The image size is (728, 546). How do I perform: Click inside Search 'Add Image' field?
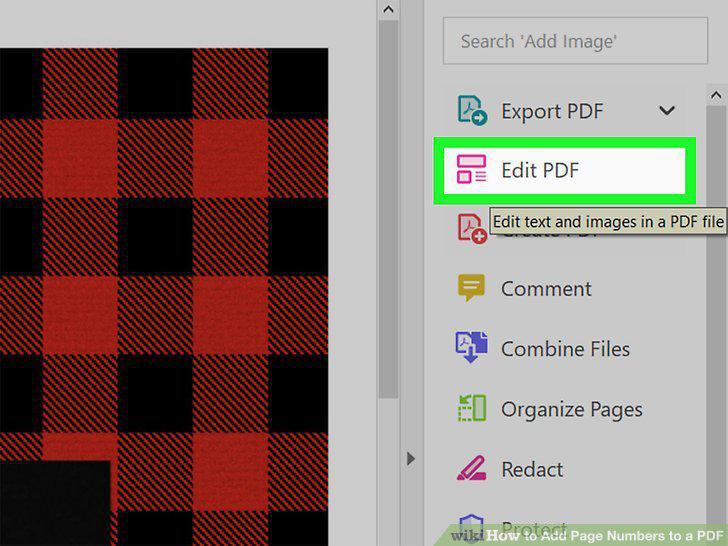point(575,41)
